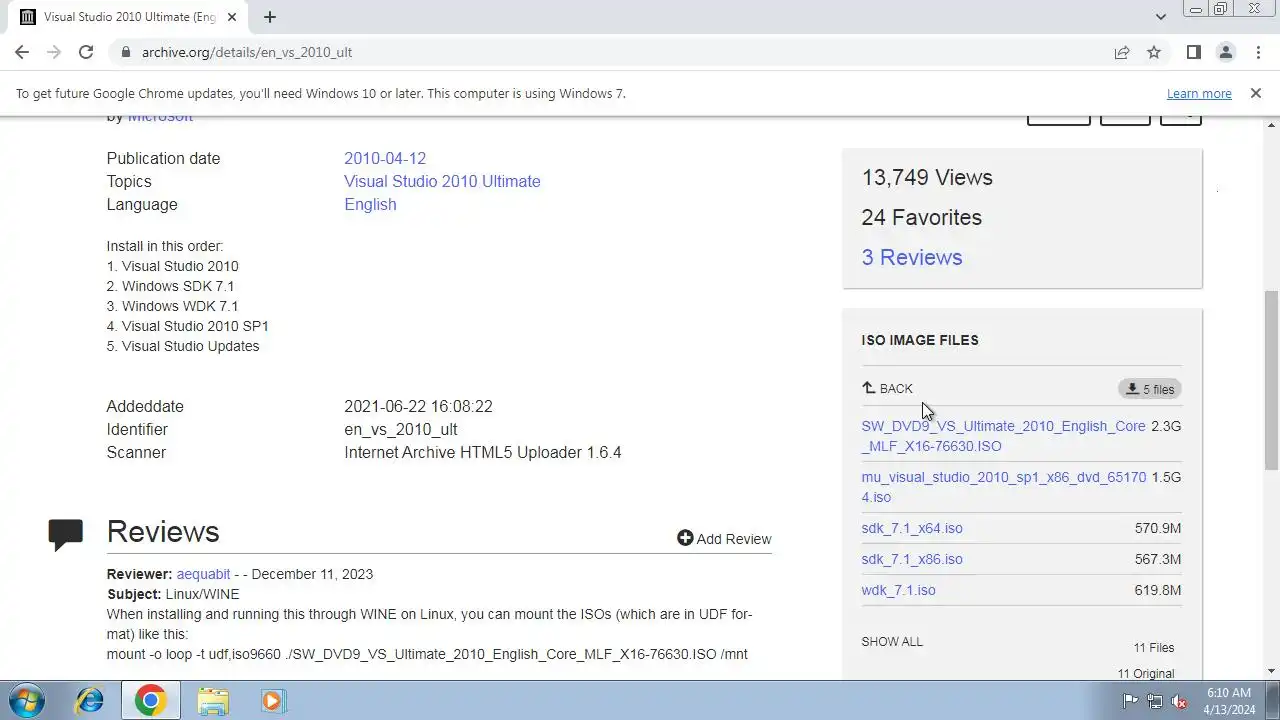Image resolution: width=1280 pixels, height=720 pixels.
Task: Launch Internet Explorer from taskbar
Action: tap(90, 700)
